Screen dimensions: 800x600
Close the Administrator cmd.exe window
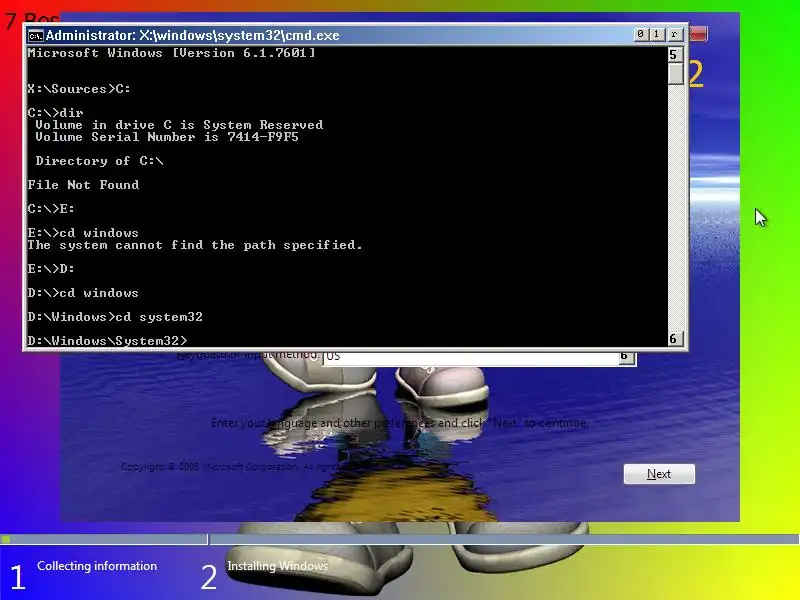tap(674, 34)
